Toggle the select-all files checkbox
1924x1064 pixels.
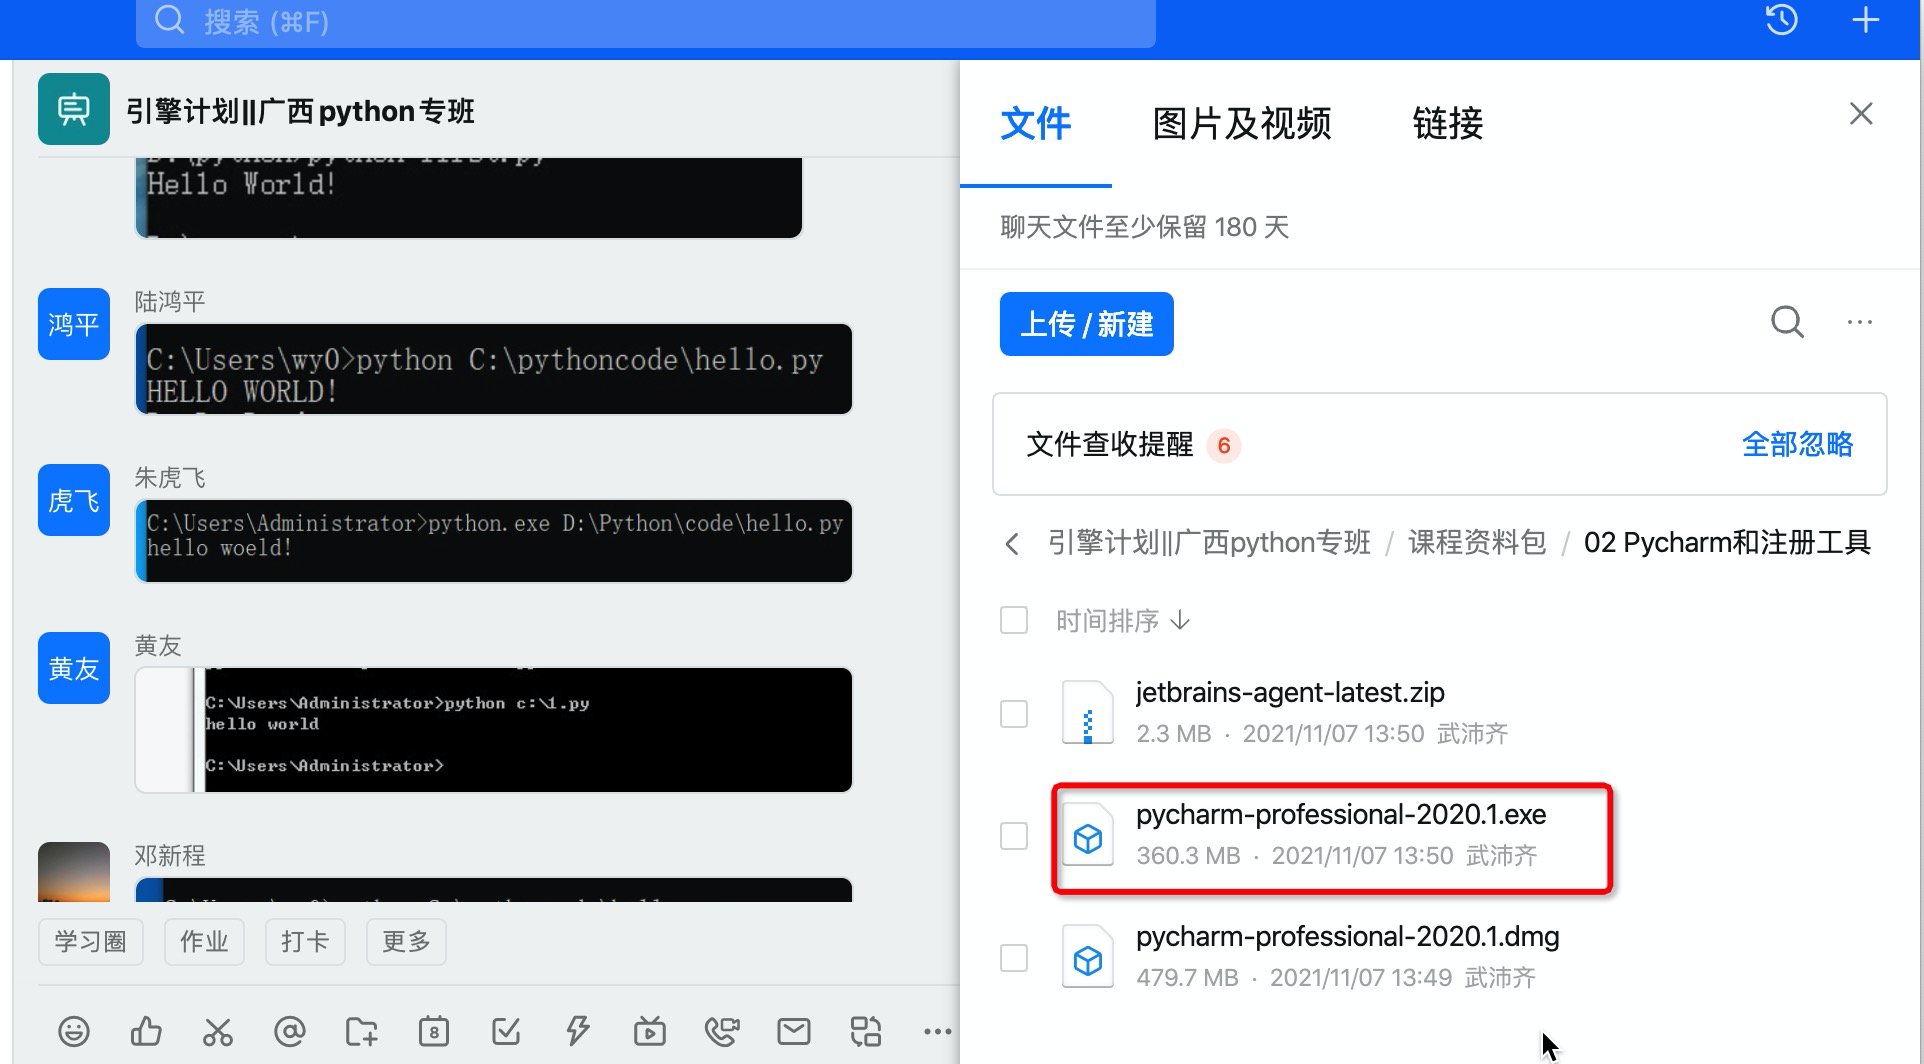tap(1014, 620)
